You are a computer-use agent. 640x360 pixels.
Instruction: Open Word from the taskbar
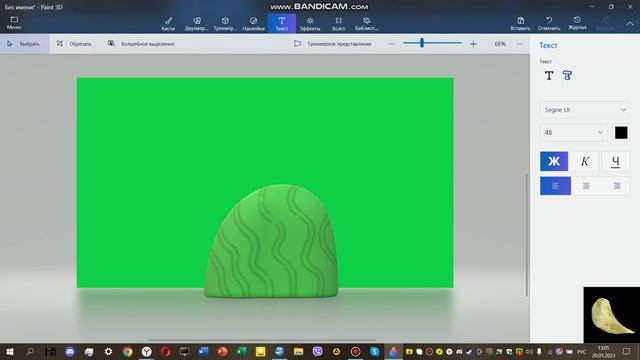[203, 351]
